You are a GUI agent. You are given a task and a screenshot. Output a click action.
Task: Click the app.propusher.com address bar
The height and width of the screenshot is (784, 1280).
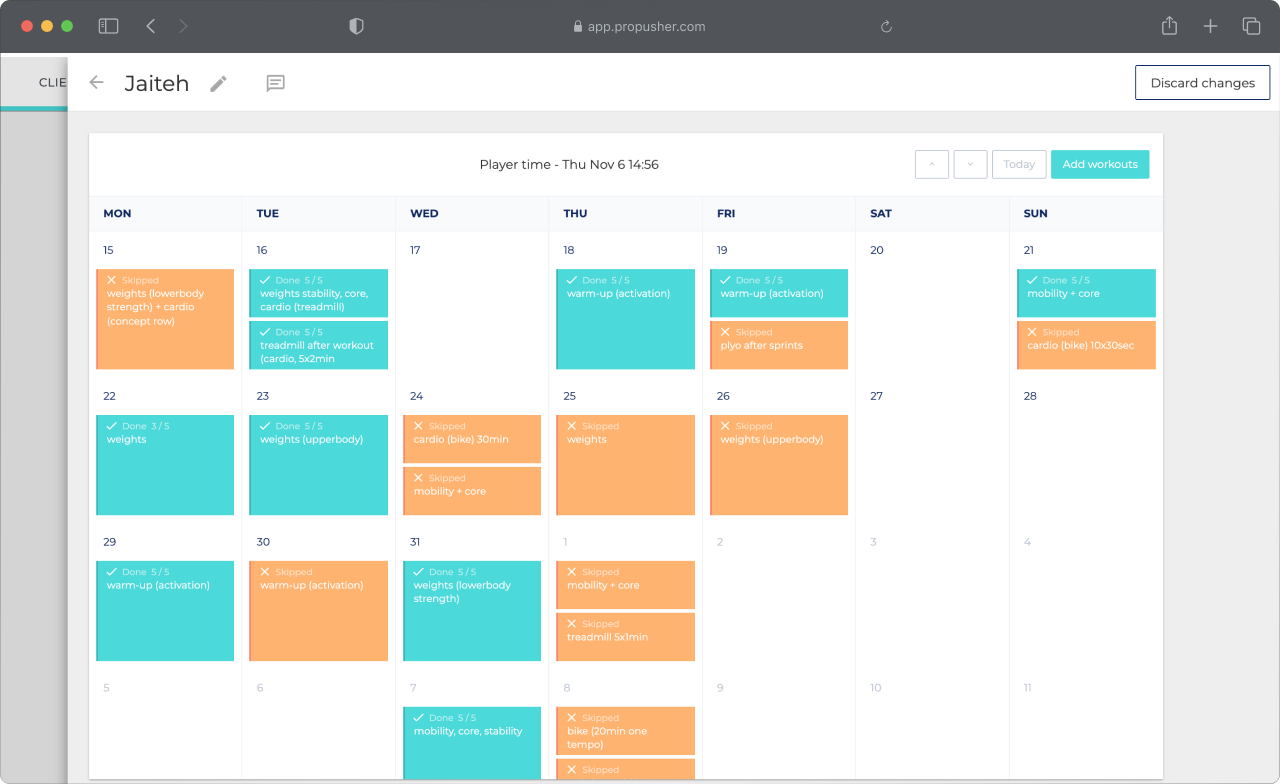click(640, 27)
